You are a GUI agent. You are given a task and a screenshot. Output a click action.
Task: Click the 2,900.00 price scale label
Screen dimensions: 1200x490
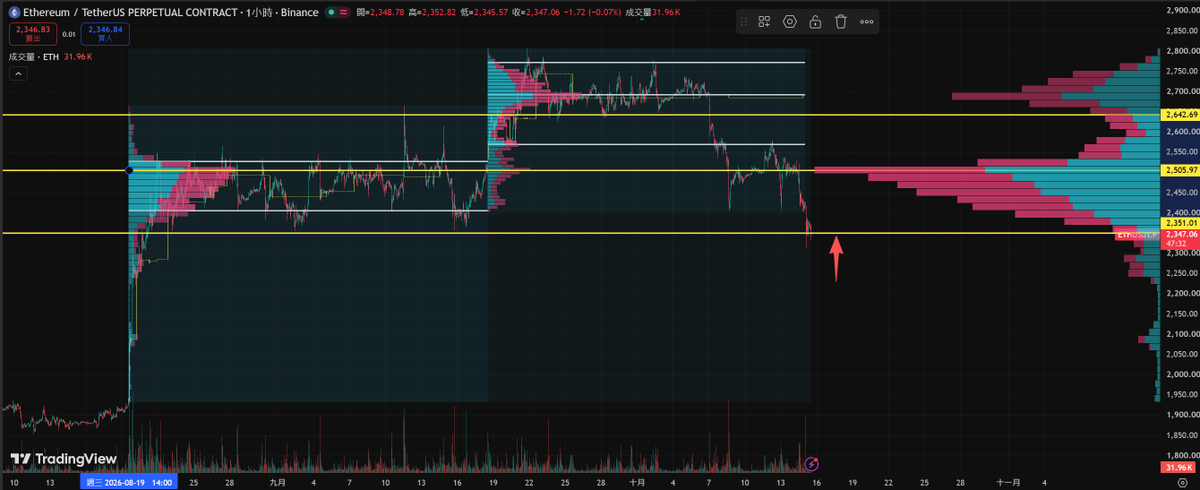pyautogui.click(x=1181, y=10)
